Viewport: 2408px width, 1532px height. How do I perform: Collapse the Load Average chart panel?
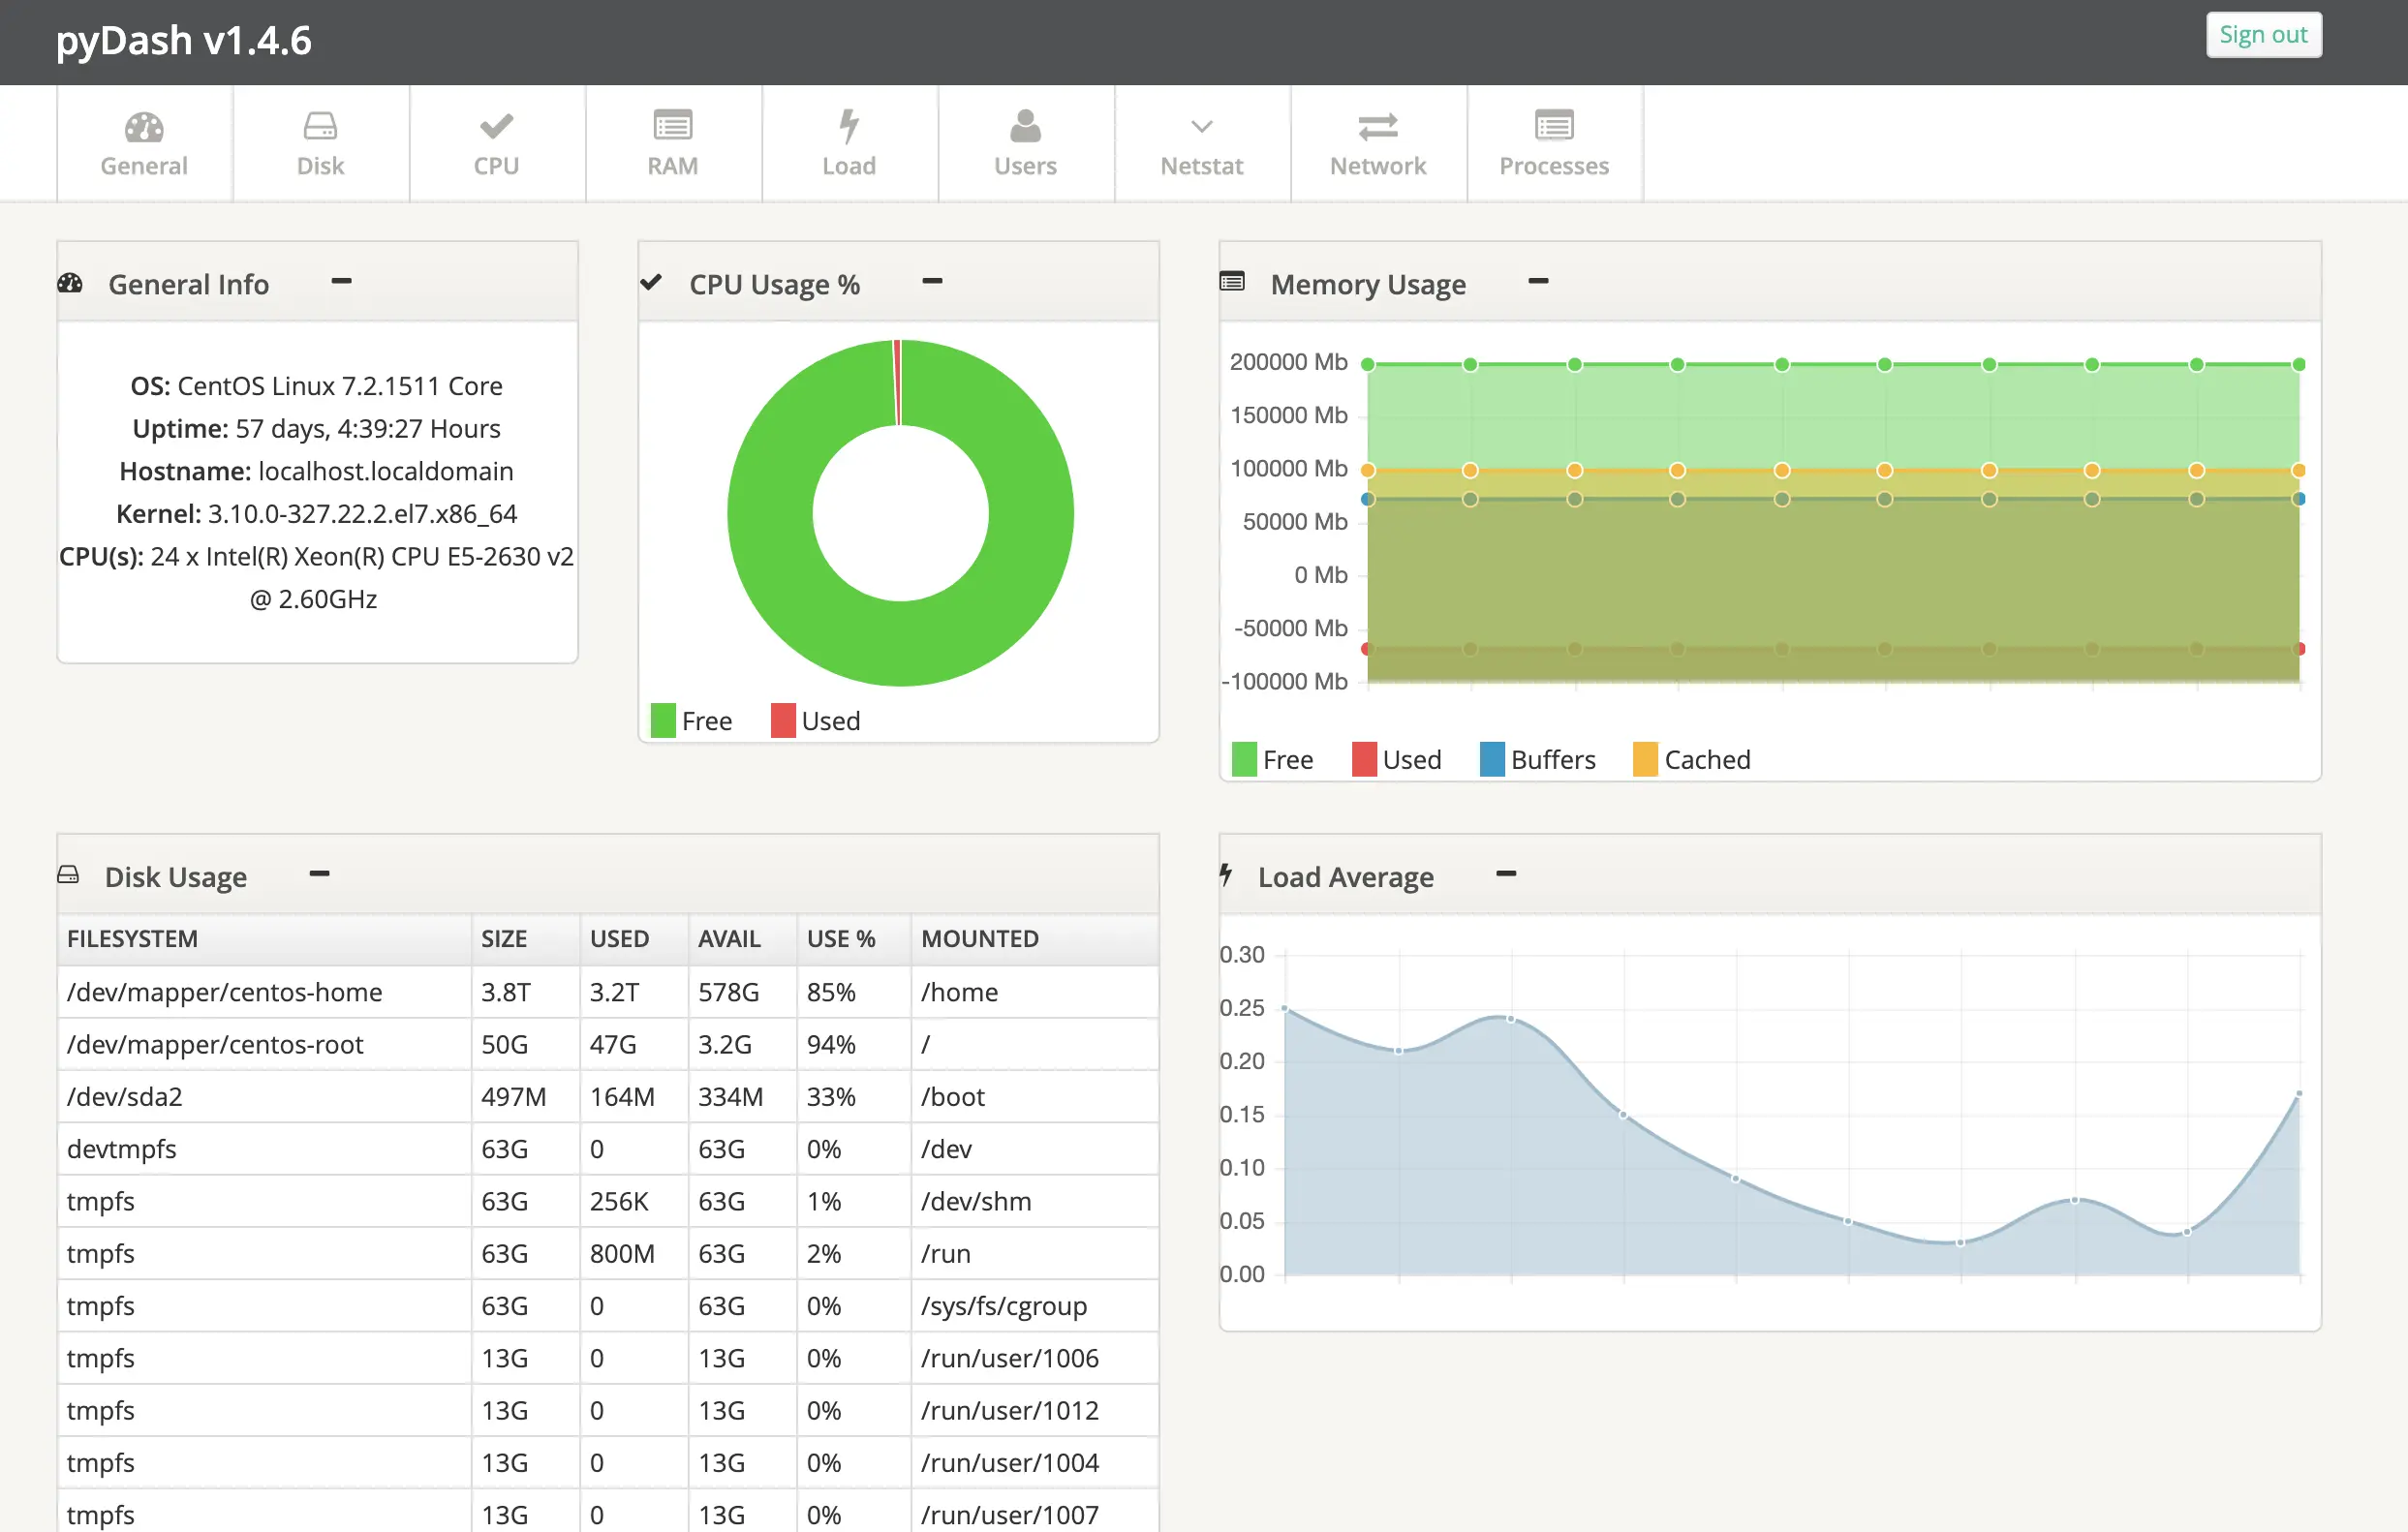click(1506, 874)
